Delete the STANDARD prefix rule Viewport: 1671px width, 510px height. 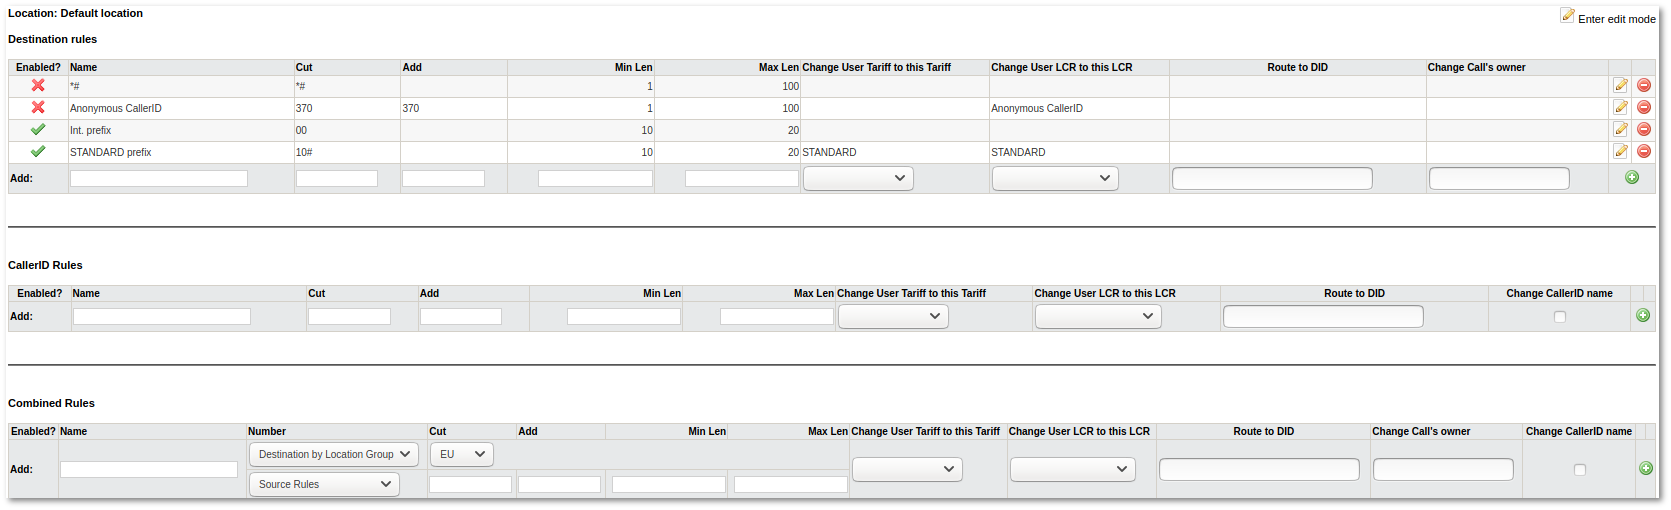(1643, 152)
